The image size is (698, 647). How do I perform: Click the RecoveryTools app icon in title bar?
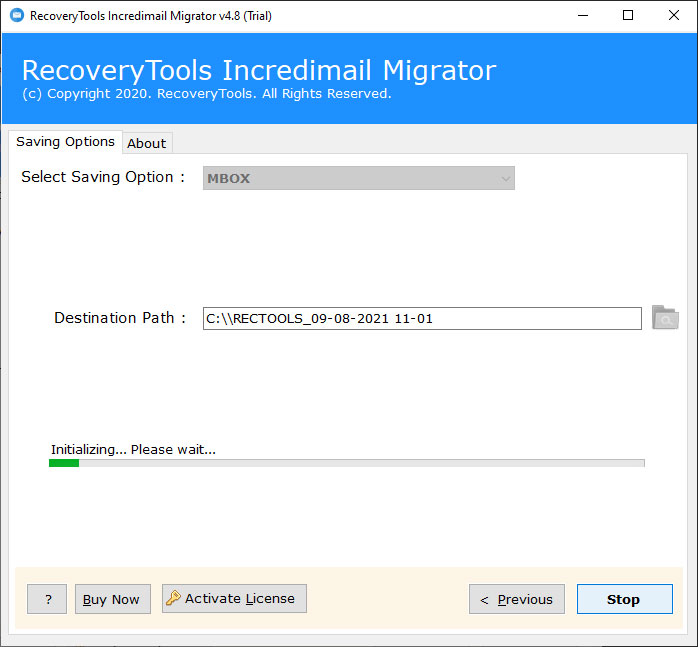point(17,16)
